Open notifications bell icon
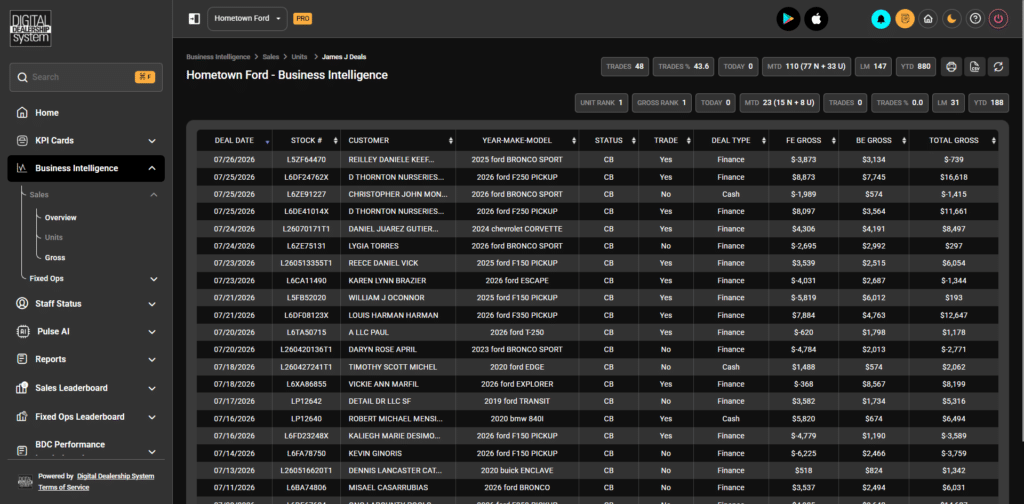 coord(882,19)
